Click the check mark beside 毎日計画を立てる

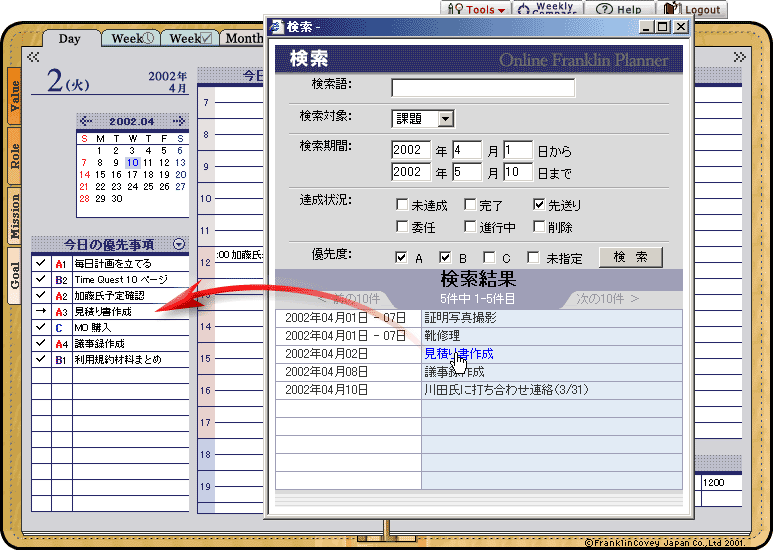click(41, 263)
